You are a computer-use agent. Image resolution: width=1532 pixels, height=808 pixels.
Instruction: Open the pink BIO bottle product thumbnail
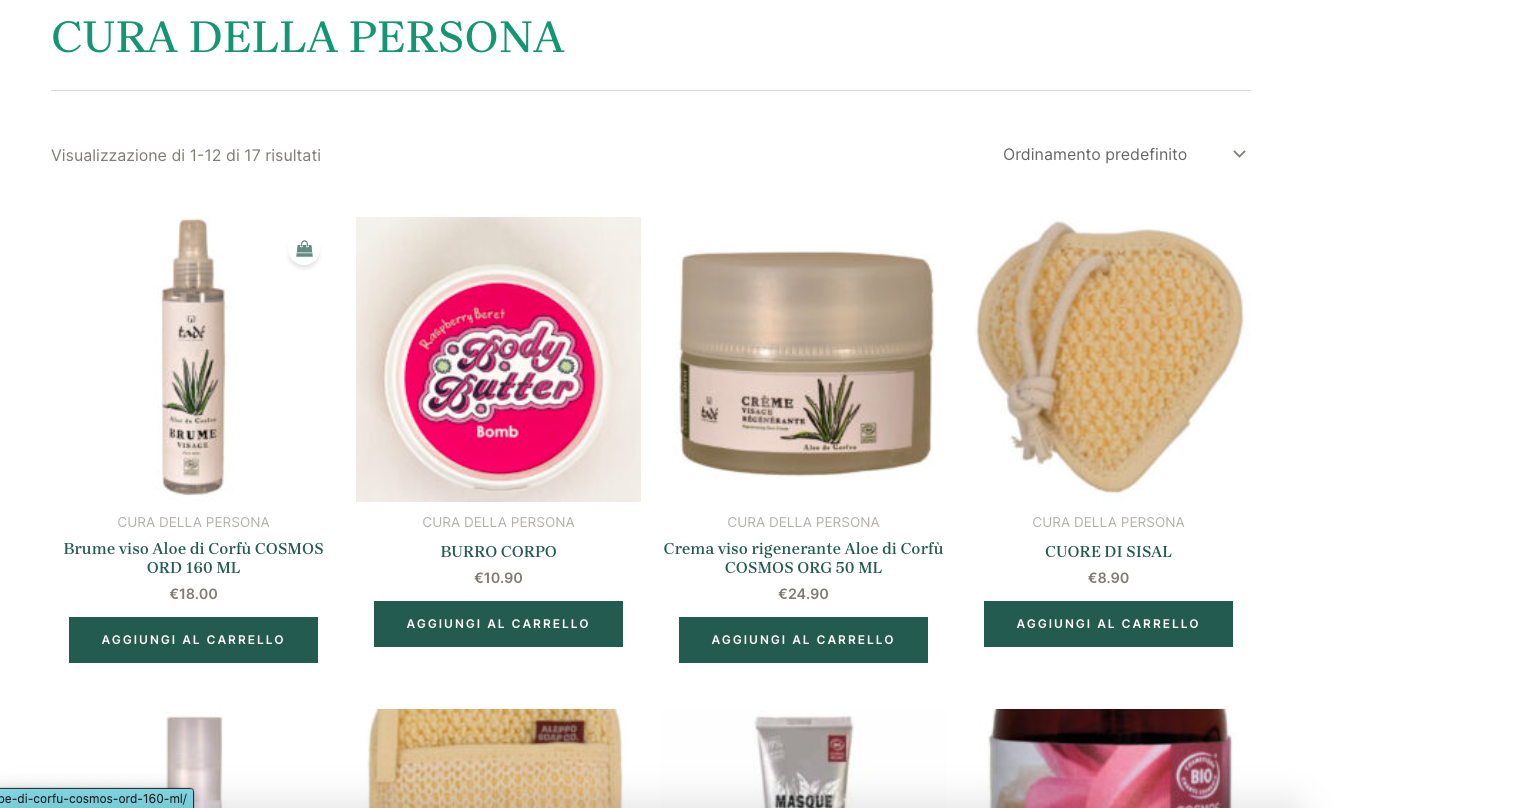point(1108,758)
